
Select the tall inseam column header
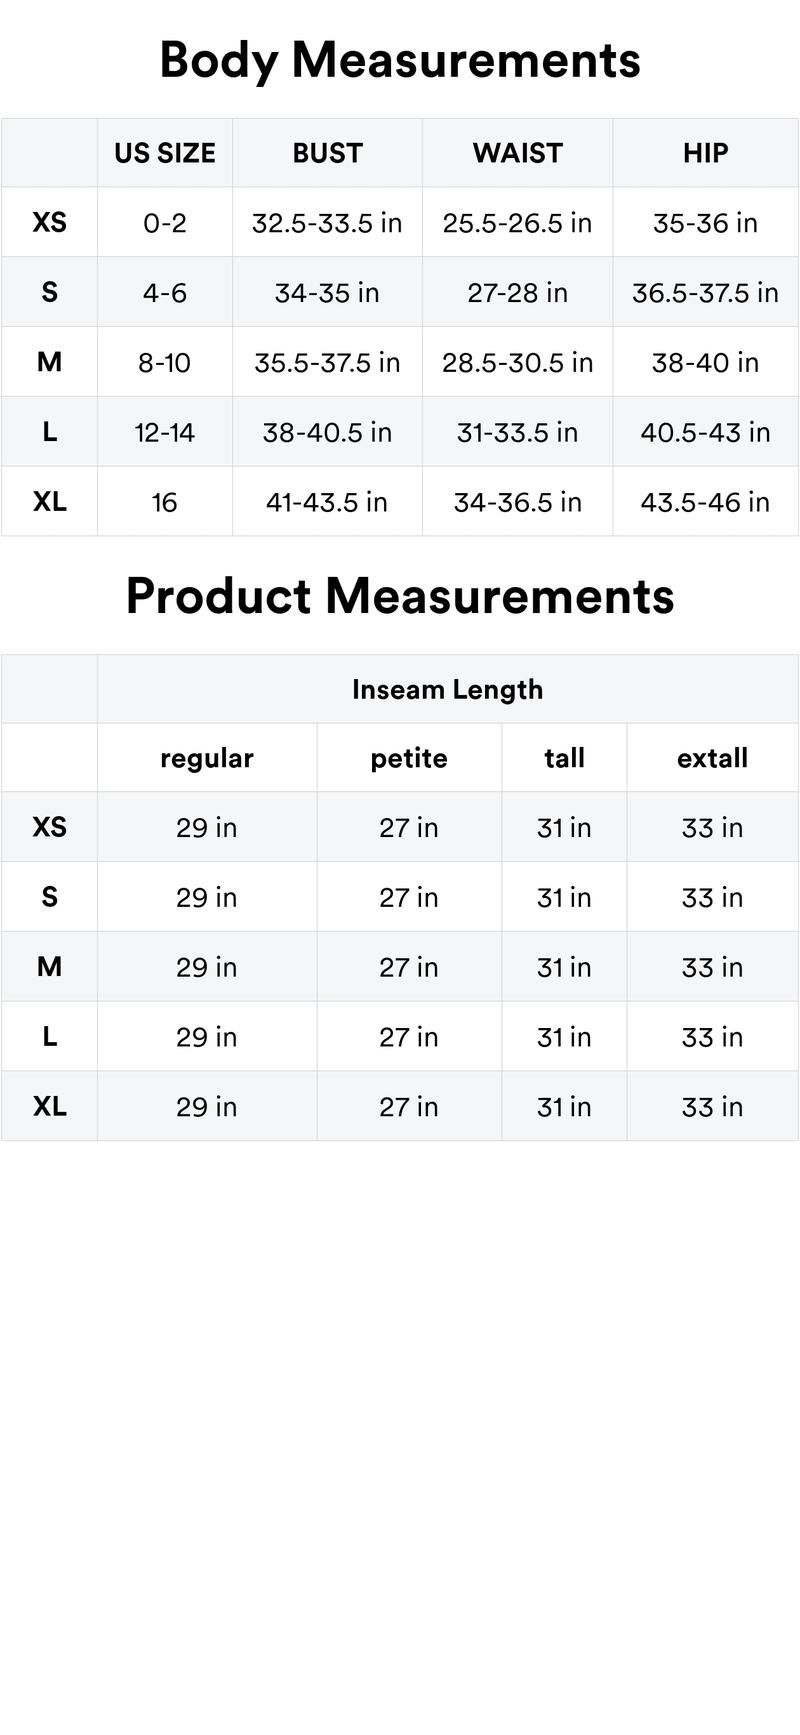(564, 758)
